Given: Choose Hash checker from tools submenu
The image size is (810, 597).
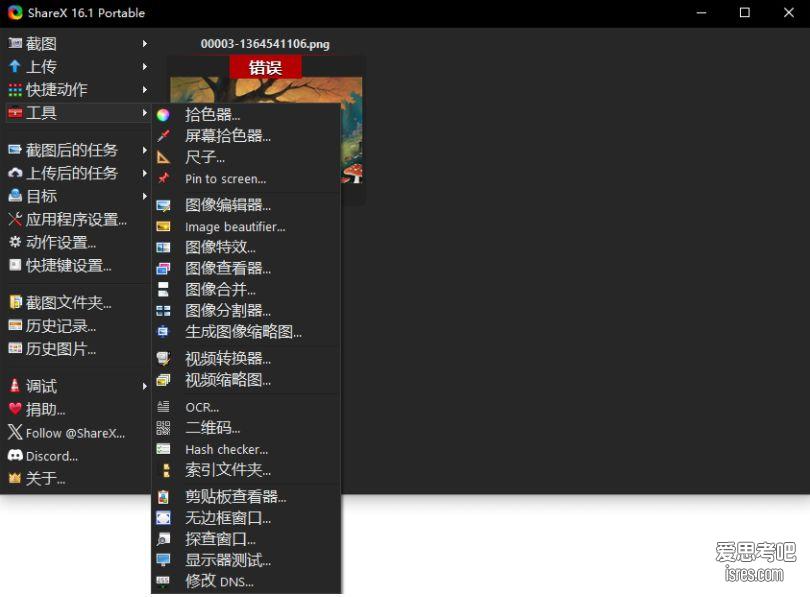Looking at the screenshot, I should click(x=246, y=449).
